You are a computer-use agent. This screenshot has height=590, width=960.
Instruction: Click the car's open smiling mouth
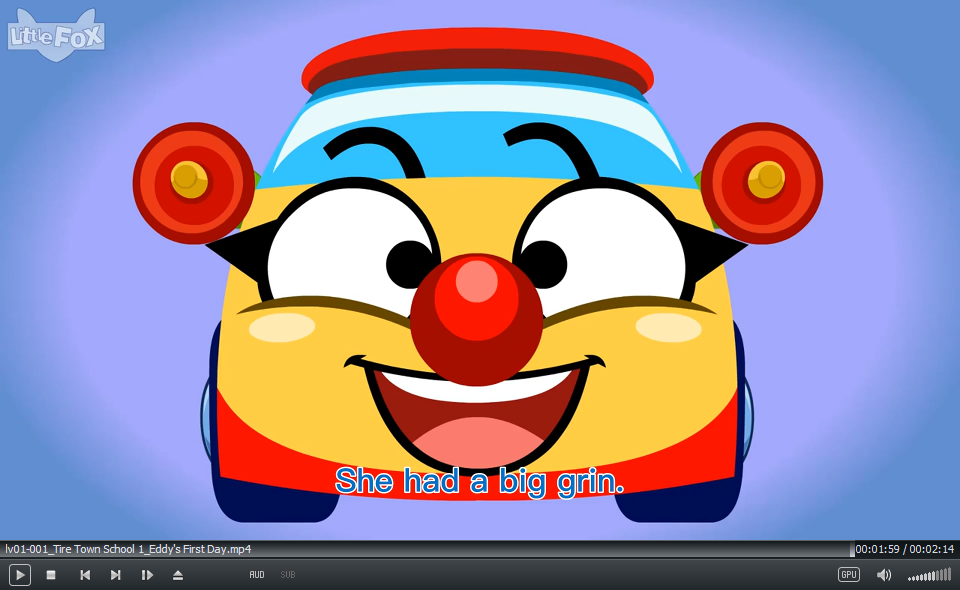click(477, 410)
